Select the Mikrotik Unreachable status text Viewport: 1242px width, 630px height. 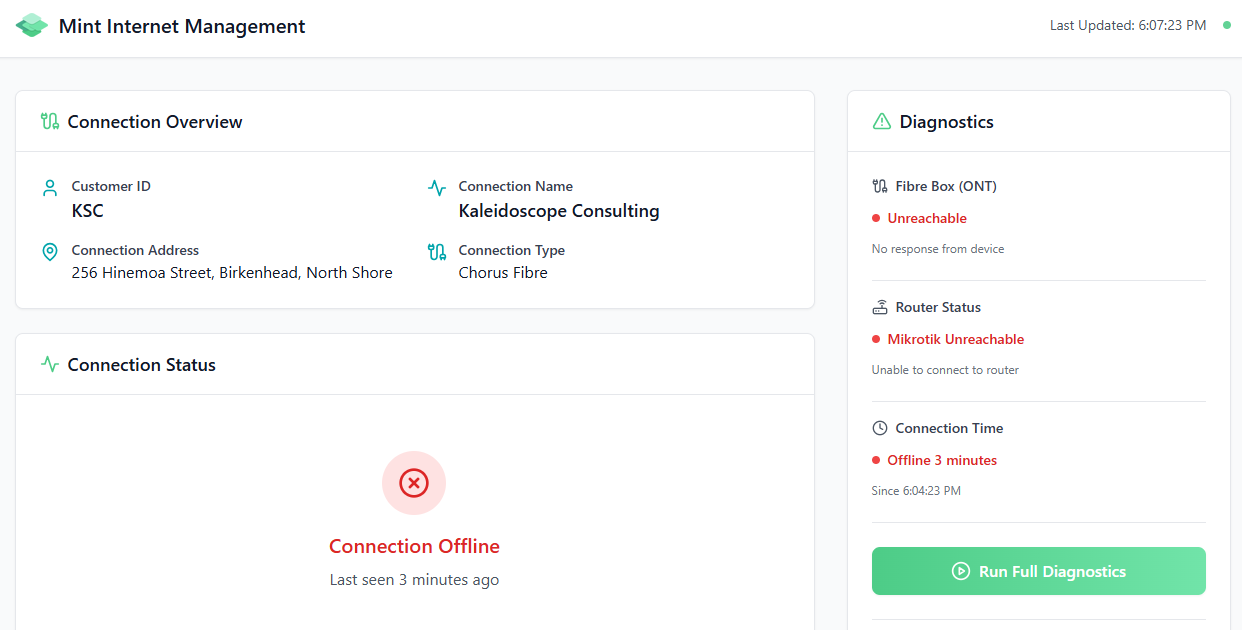click(956, 339)
